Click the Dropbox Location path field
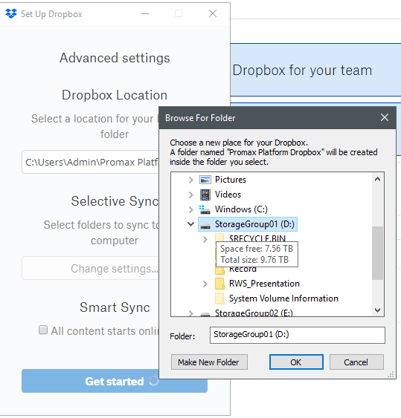The width and height of the screenshot is (401, 418). [x=90, y=162]
